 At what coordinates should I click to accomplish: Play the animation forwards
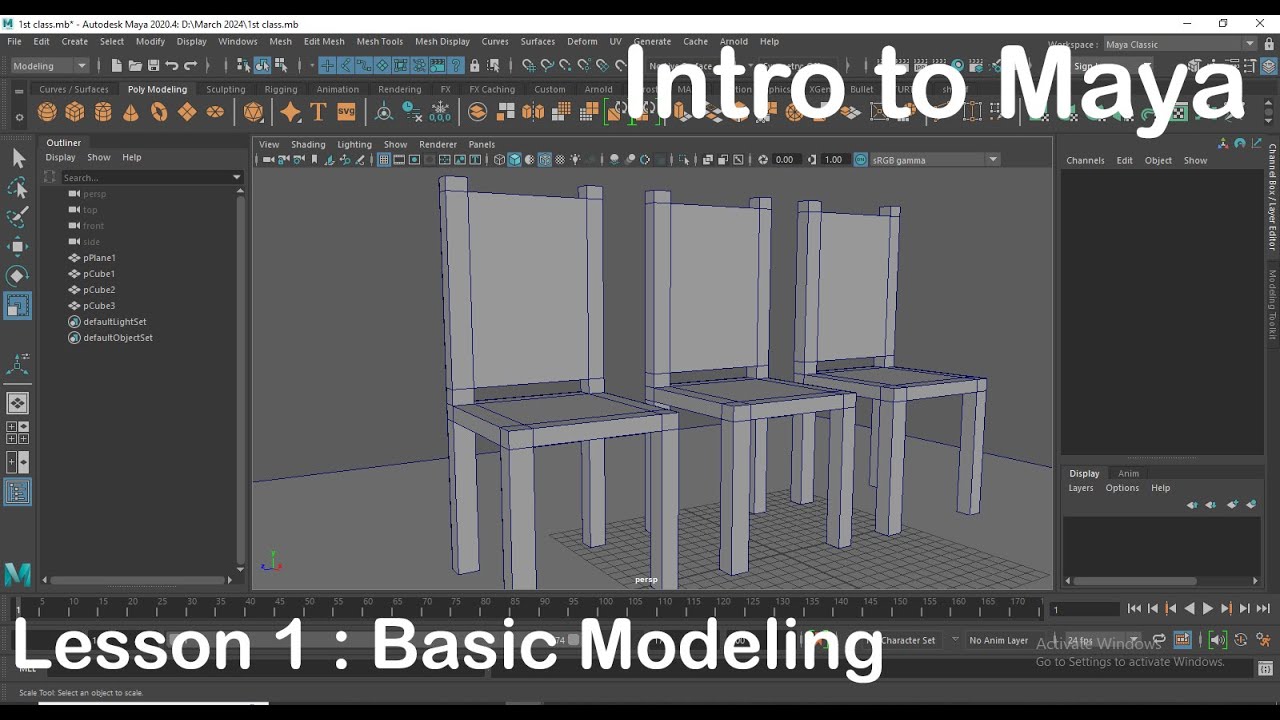tap(1208, 608)
